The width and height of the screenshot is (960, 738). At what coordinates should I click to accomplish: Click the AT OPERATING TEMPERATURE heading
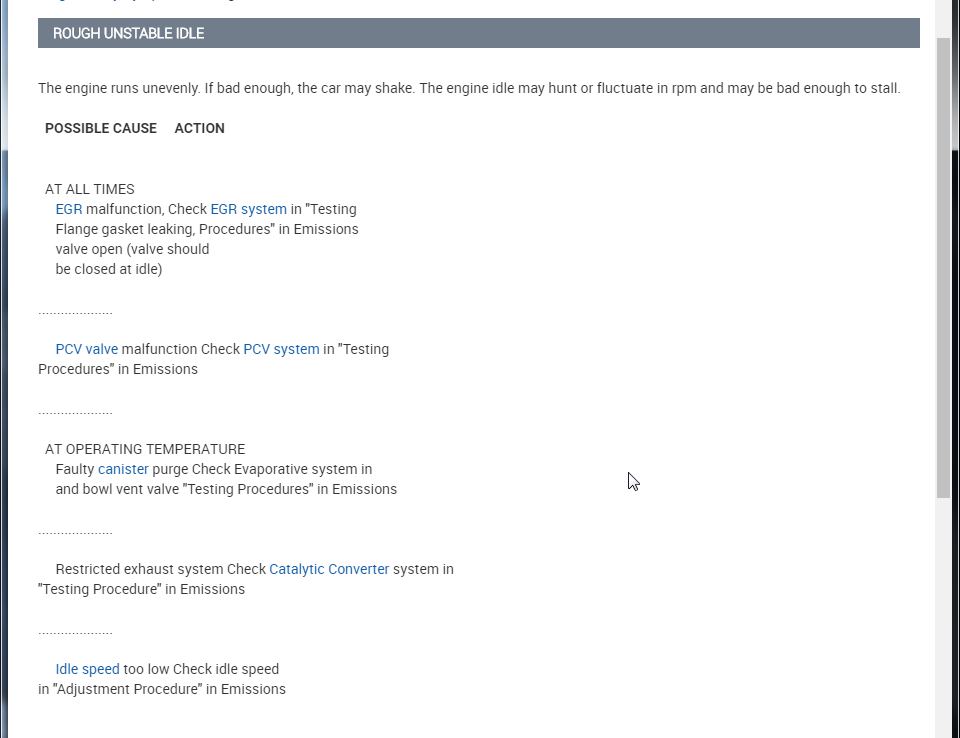point(145,449)
